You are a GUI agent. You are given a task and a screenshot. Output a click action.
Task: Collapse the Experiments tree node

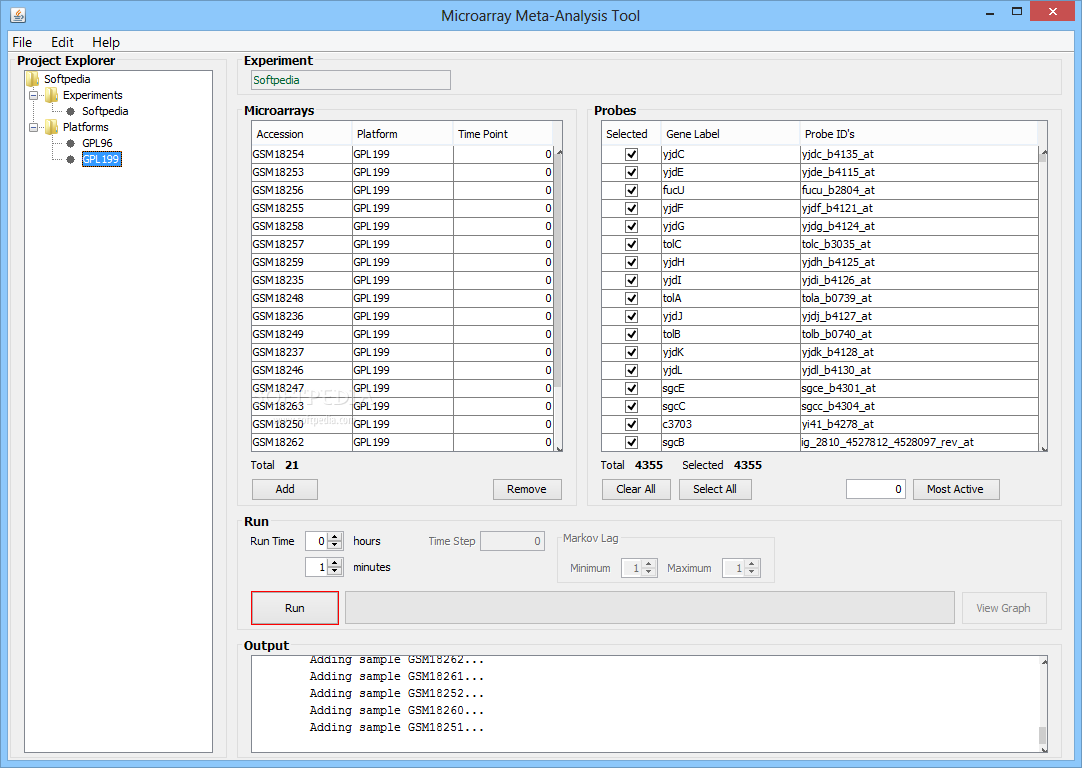tap(33, 95)
